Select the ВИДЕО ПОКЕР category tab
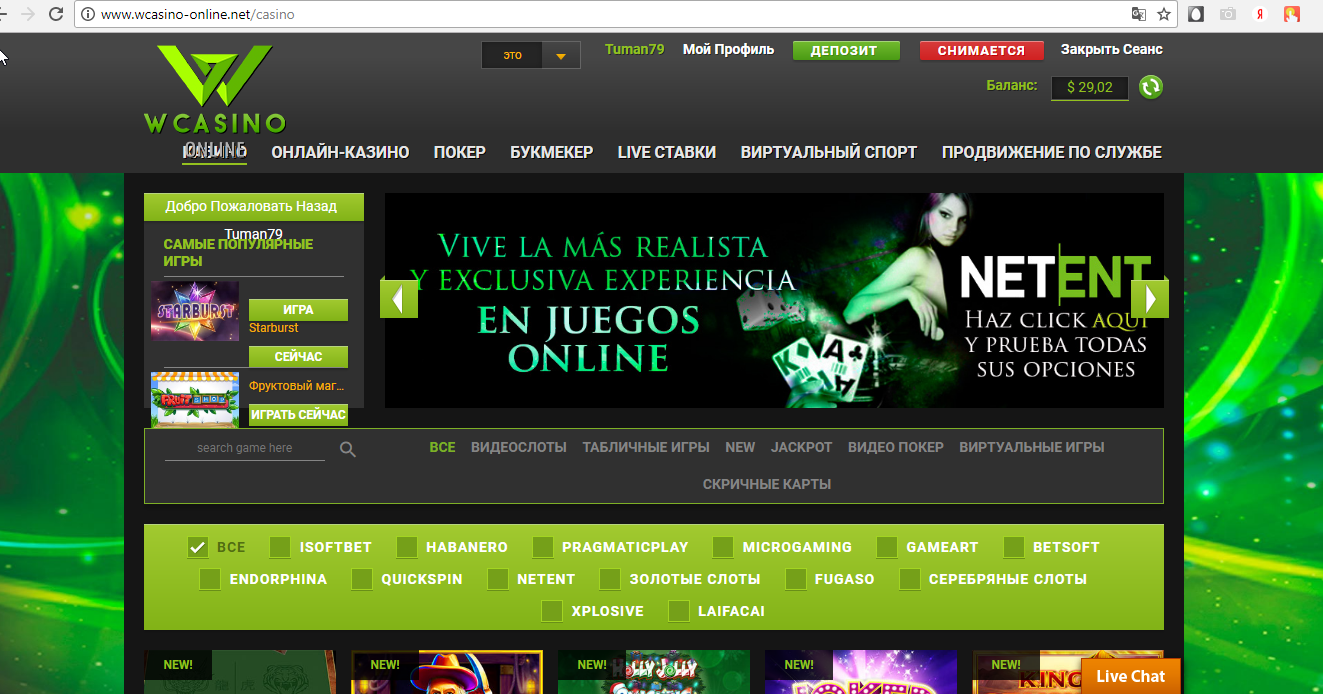The width and height of the screenshot is (1323, 694). click(896, 447)
